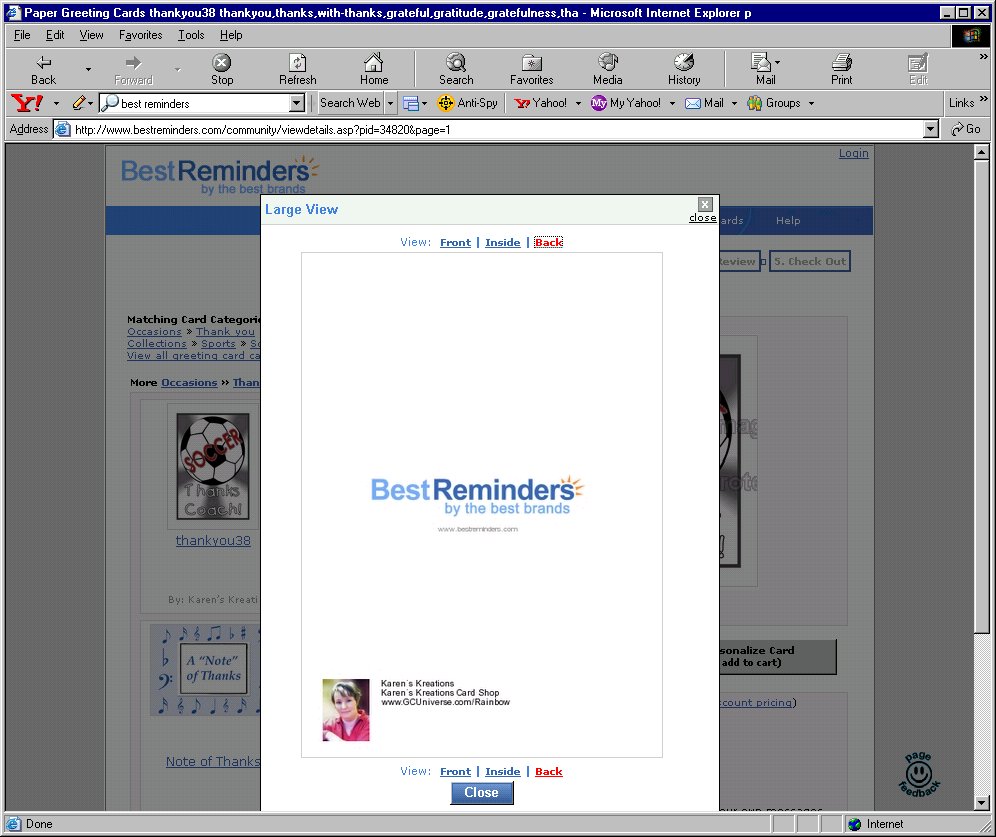Go to Home page icon

point(374,63)
